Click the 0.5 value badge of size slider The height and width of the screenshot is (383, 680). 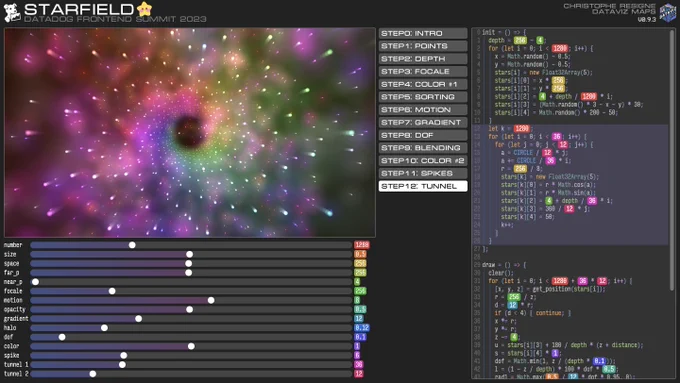[360, 254]
